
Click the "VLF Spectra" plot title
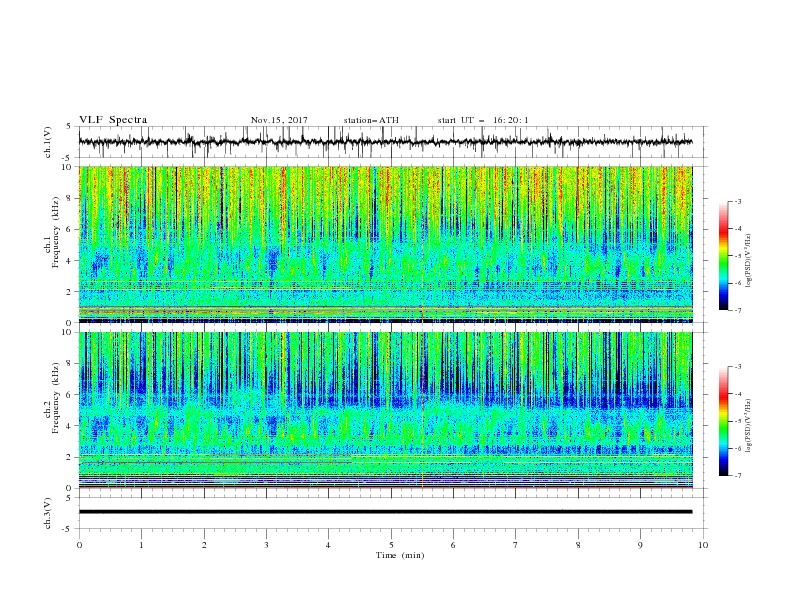tap(113, 120)
